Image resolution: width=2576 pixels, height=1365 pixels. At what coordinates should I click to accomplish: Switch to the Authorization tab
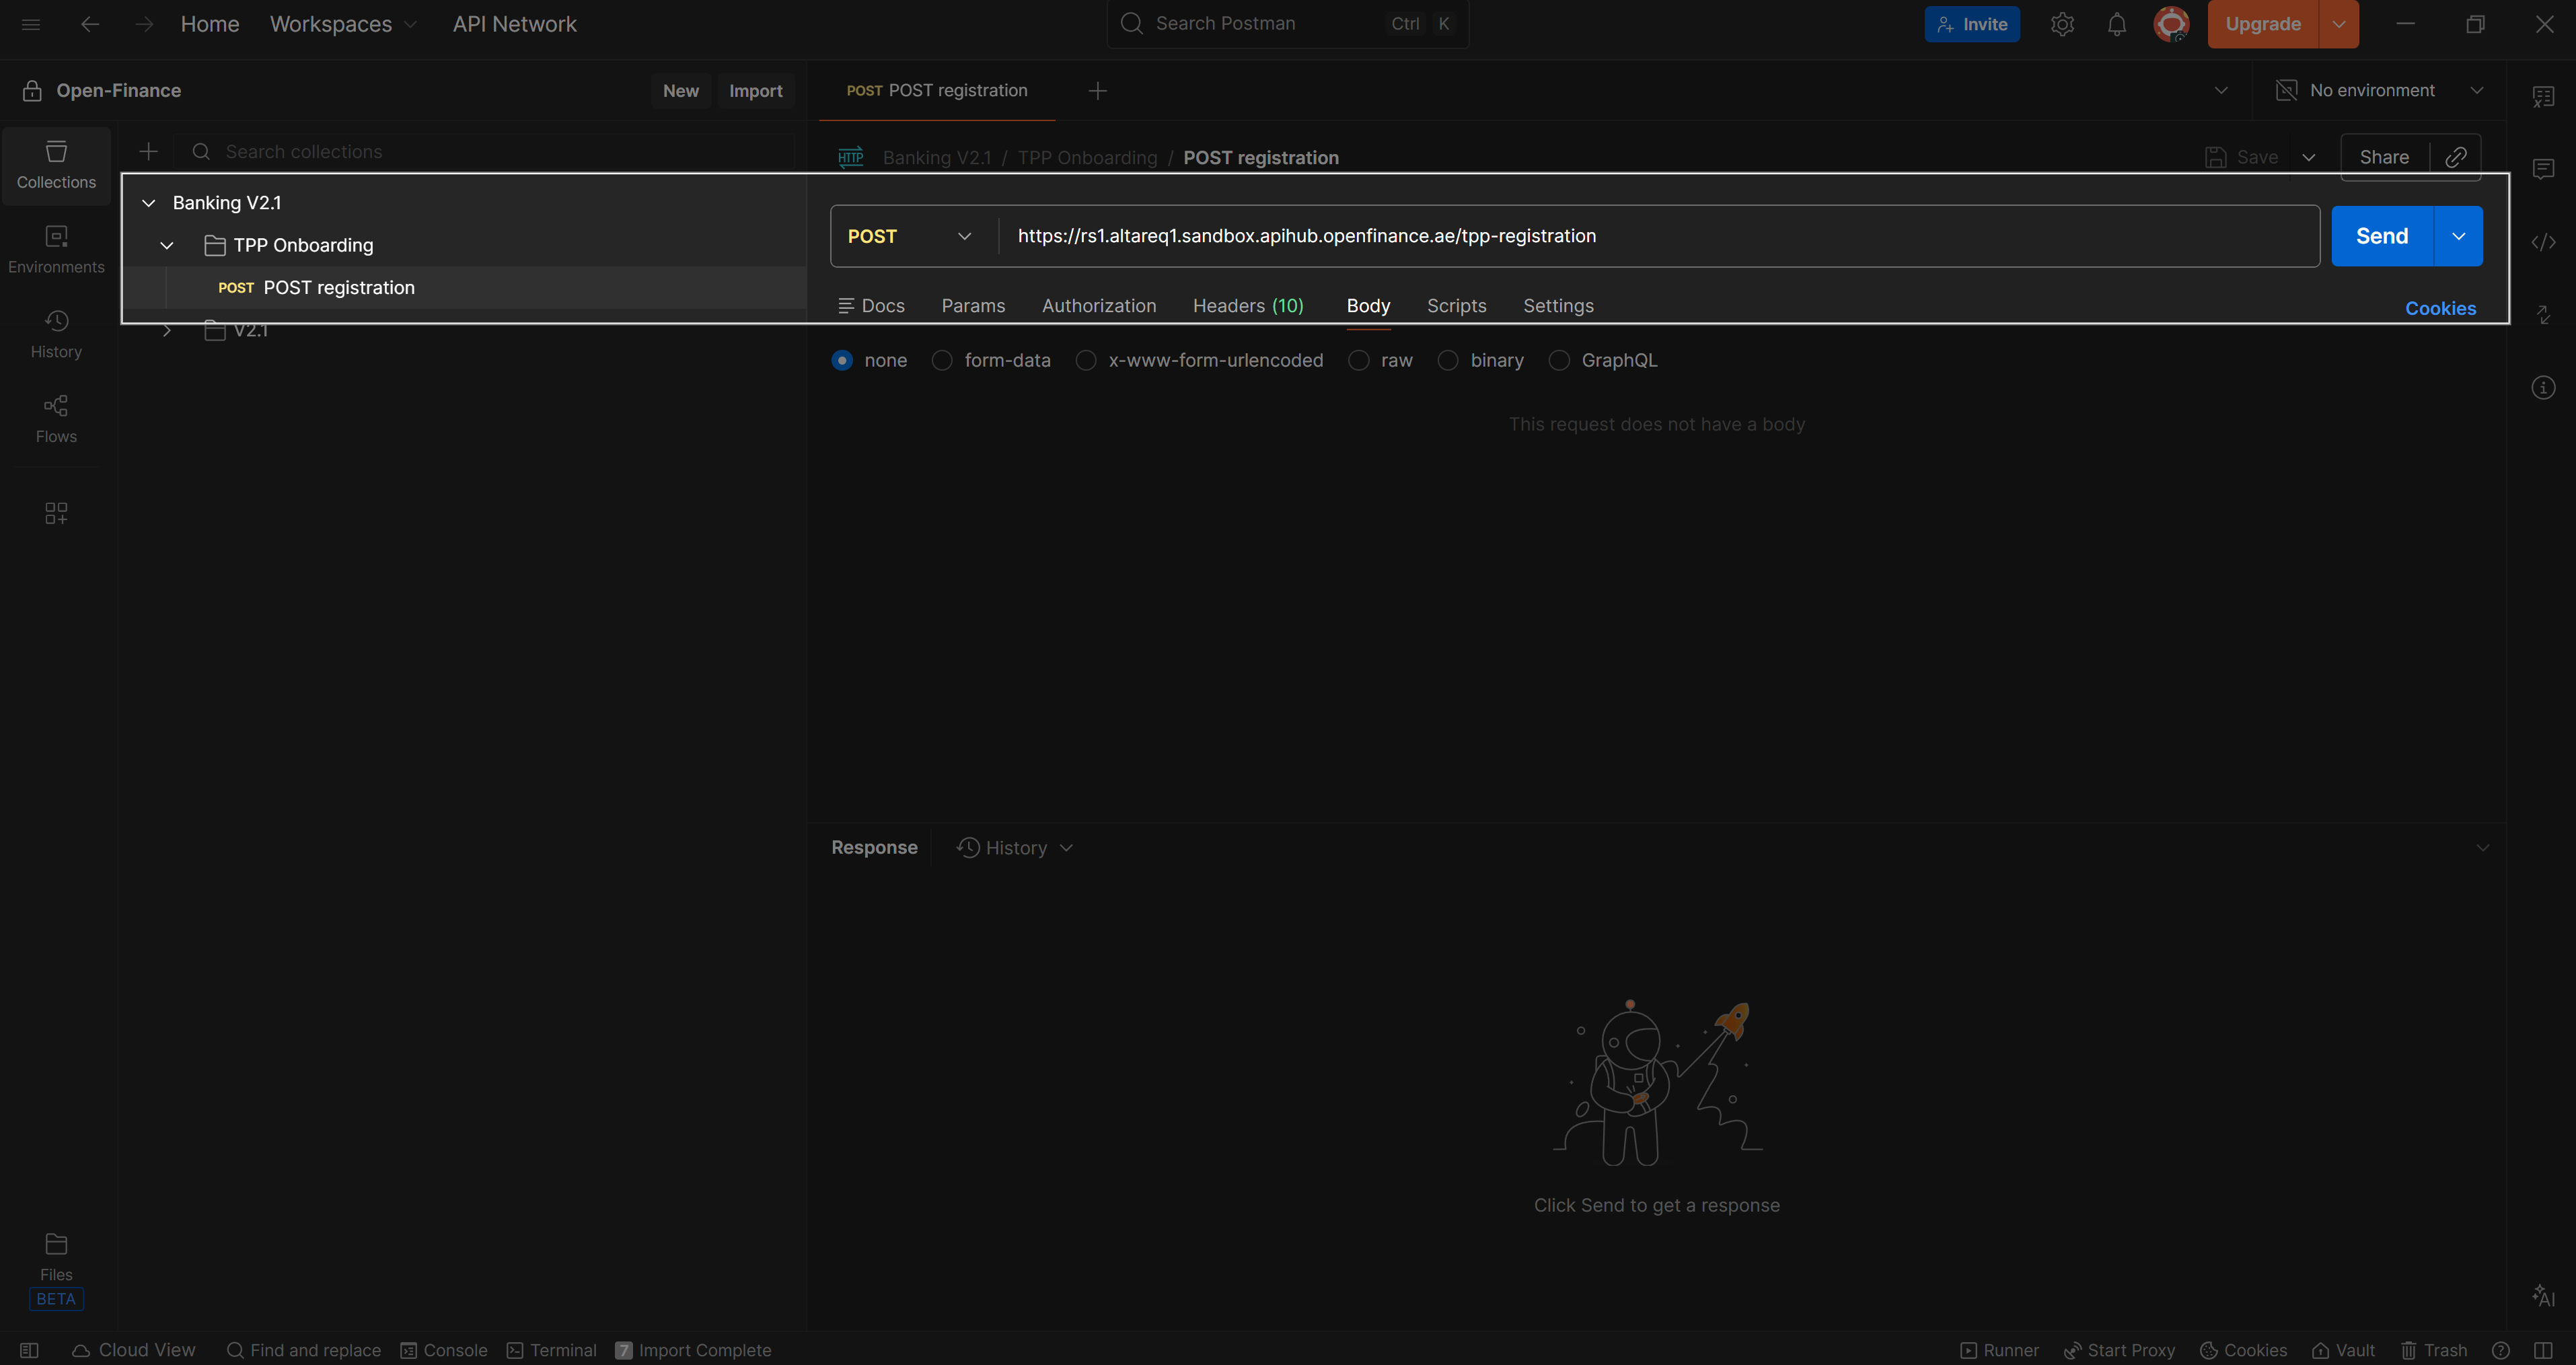(x=1098, y=306)
